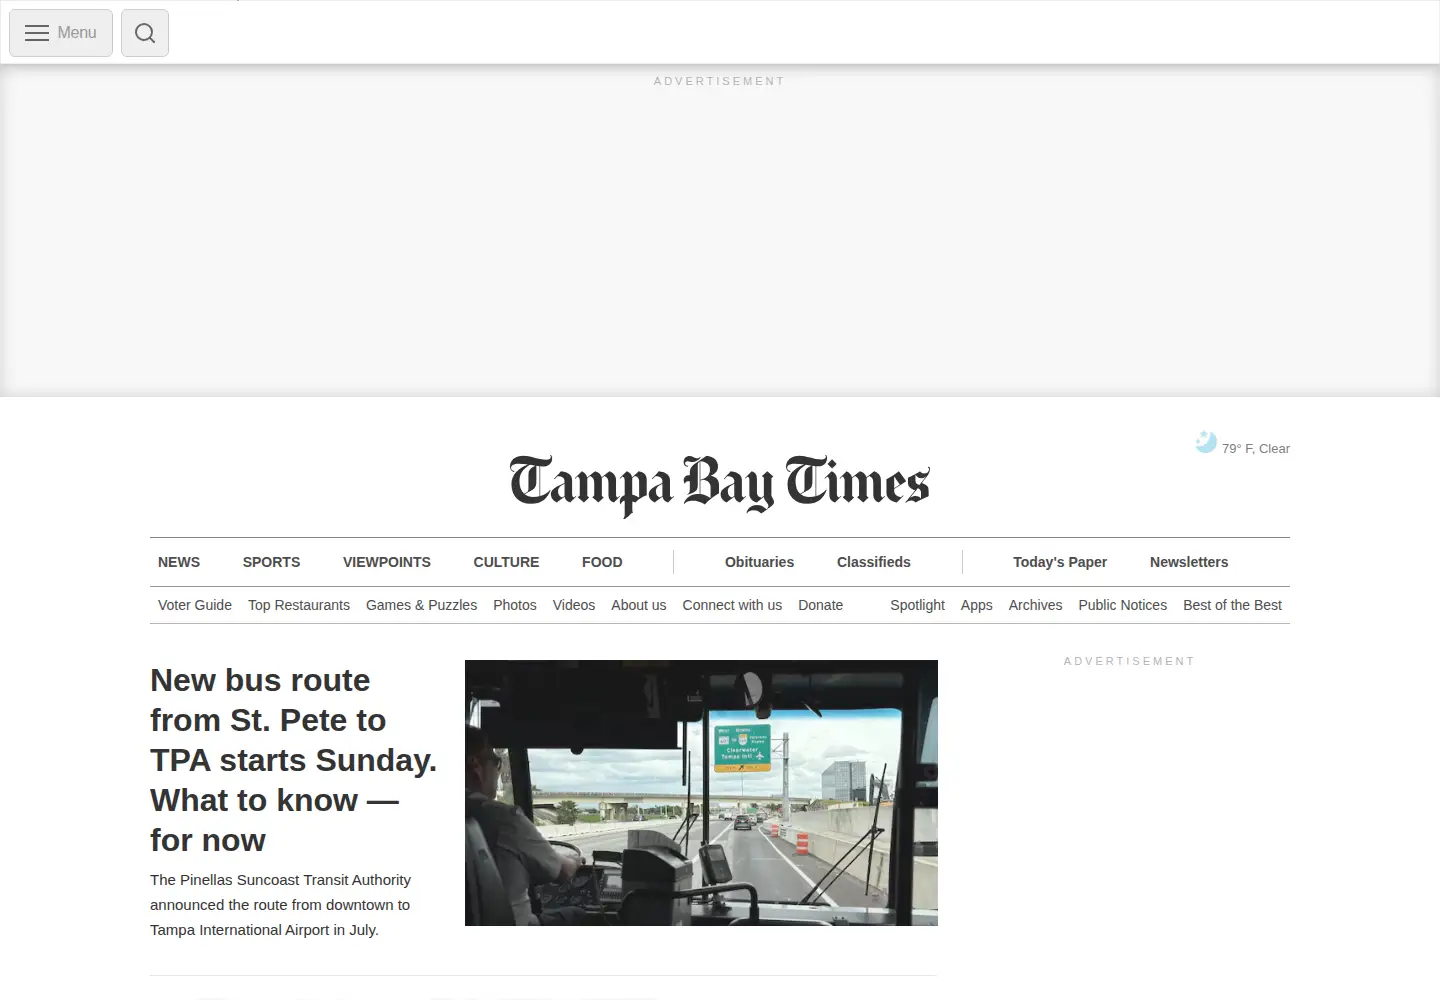This screenshot has height=1000, width=1440.
Task: Click the Tampa Bay Times logo
Action: pyautogui.click(x=720, y=485)
